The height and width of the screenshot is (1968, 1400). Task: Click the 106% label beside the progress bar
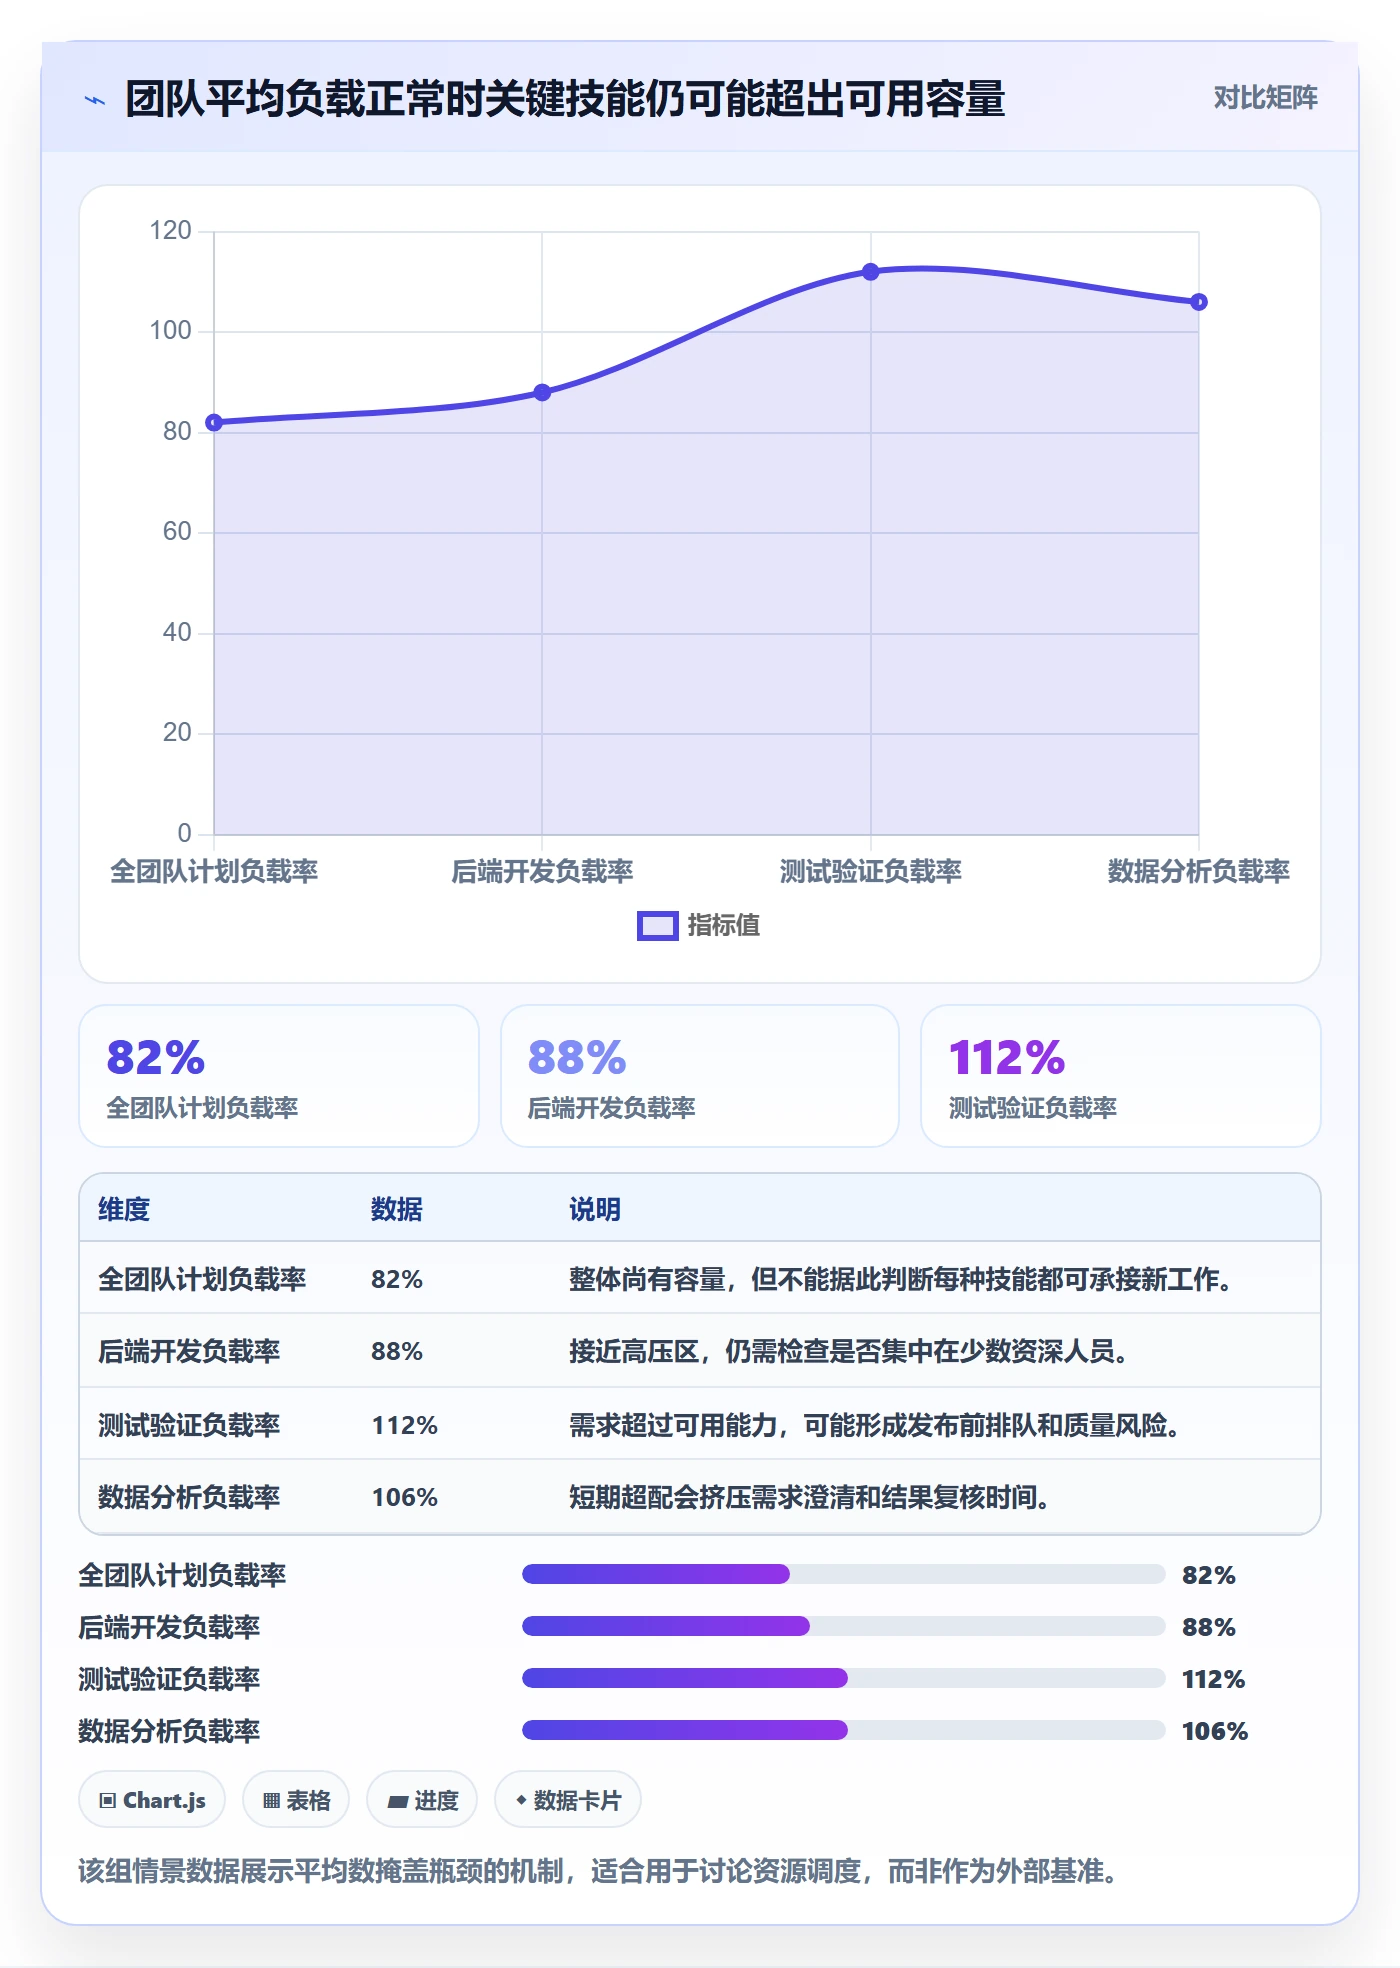[1215, 1731]
